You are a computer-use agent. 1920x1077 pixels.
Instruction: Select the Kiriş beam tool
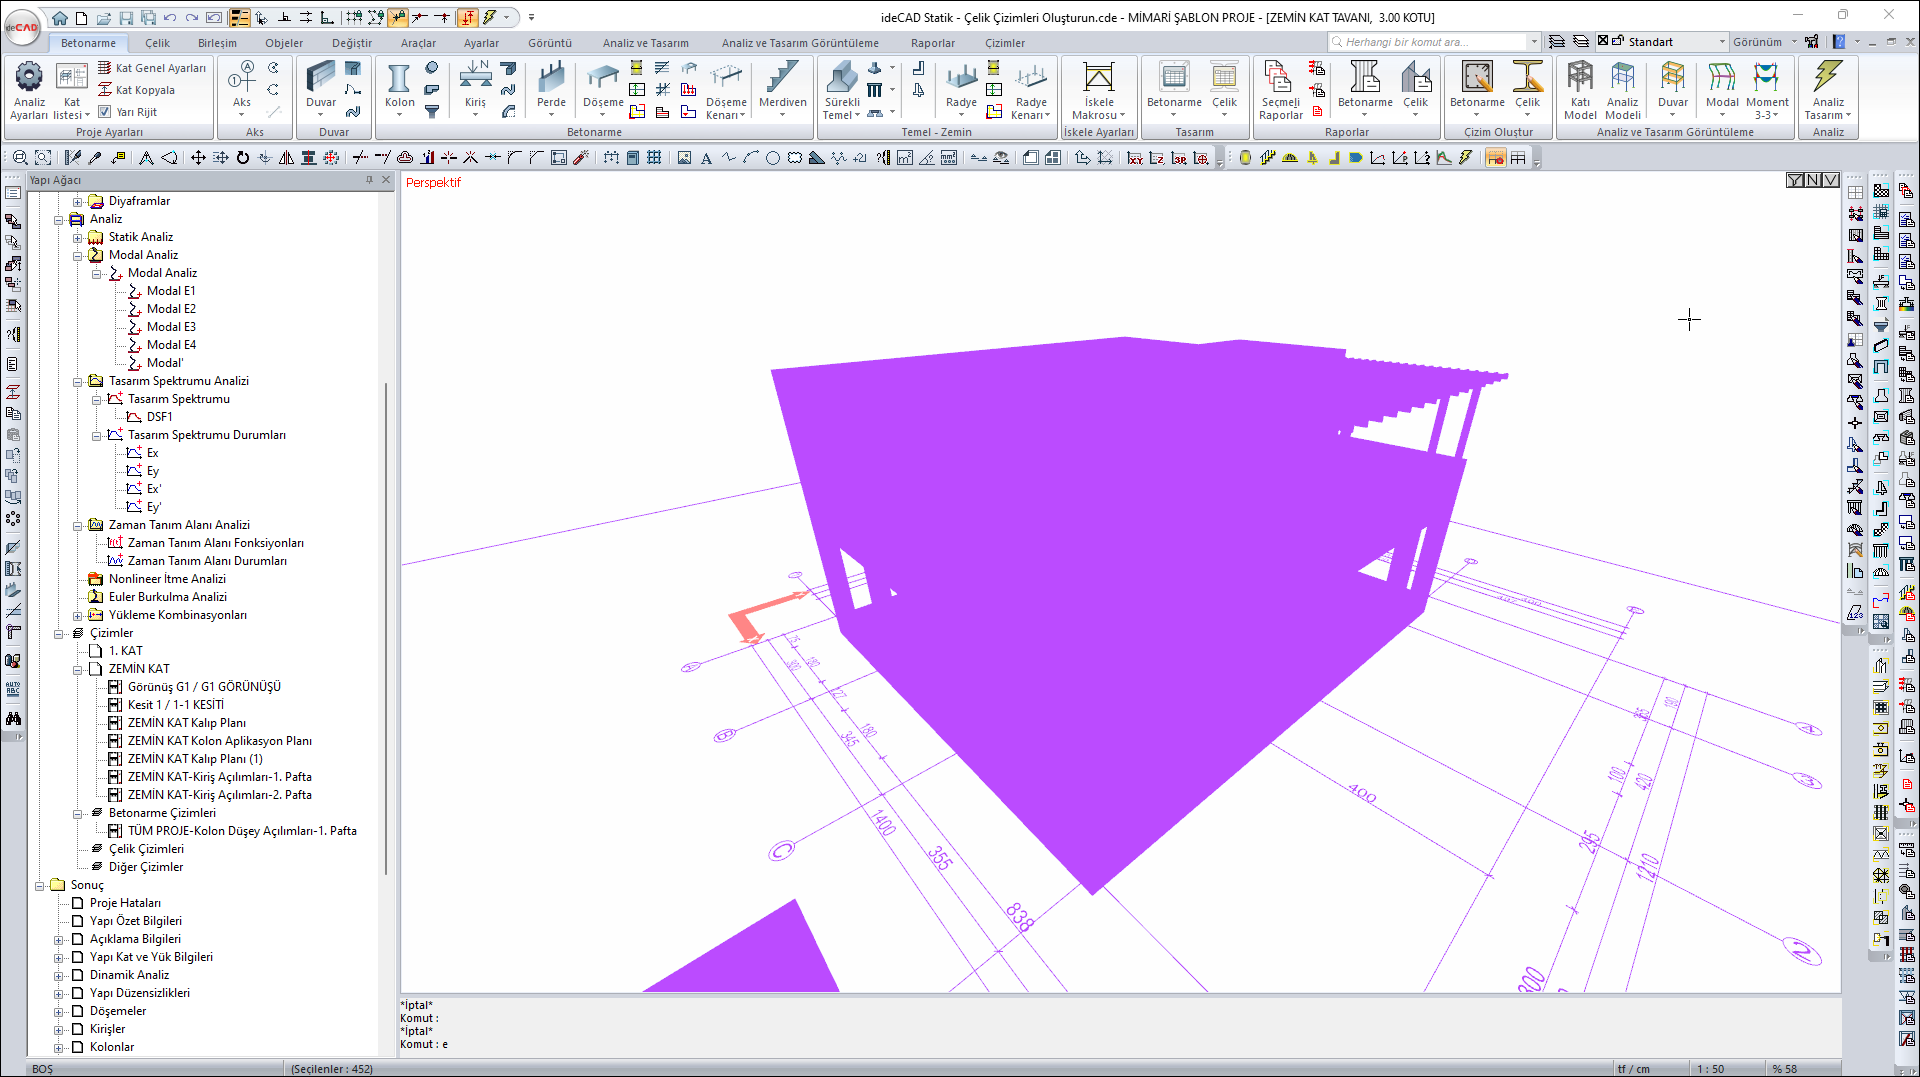tap(475, 80)
